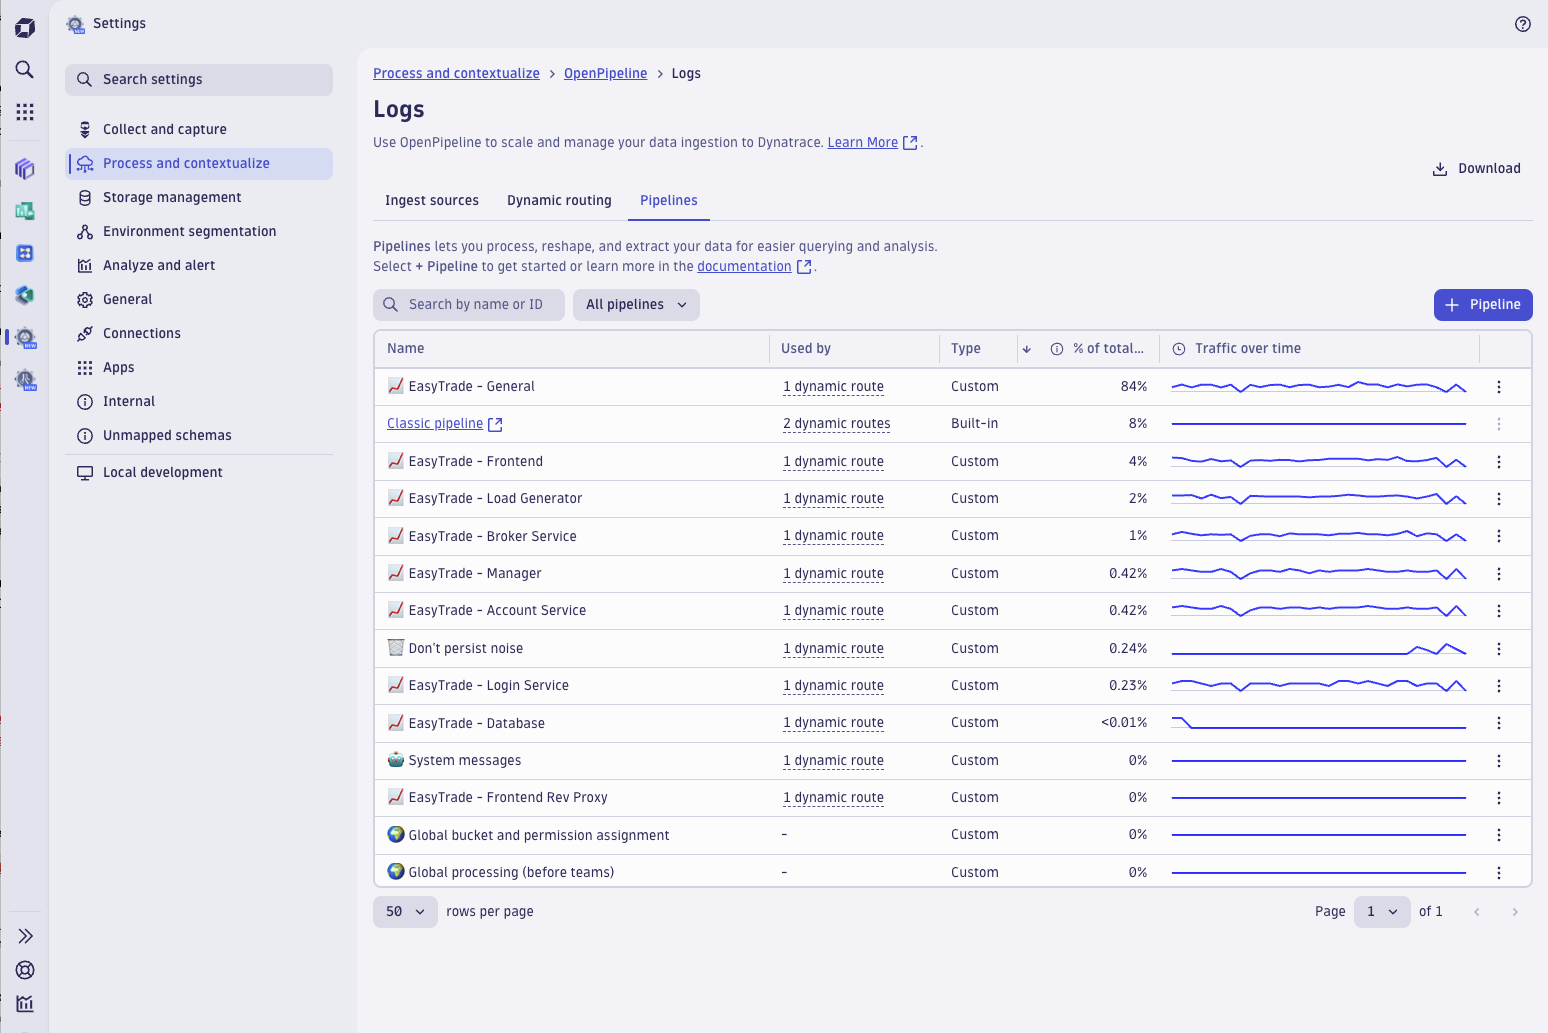Go to previous page arrow in pagination
Viewport: 1548px width, 1033px height.
click(x=1476, y=912)
